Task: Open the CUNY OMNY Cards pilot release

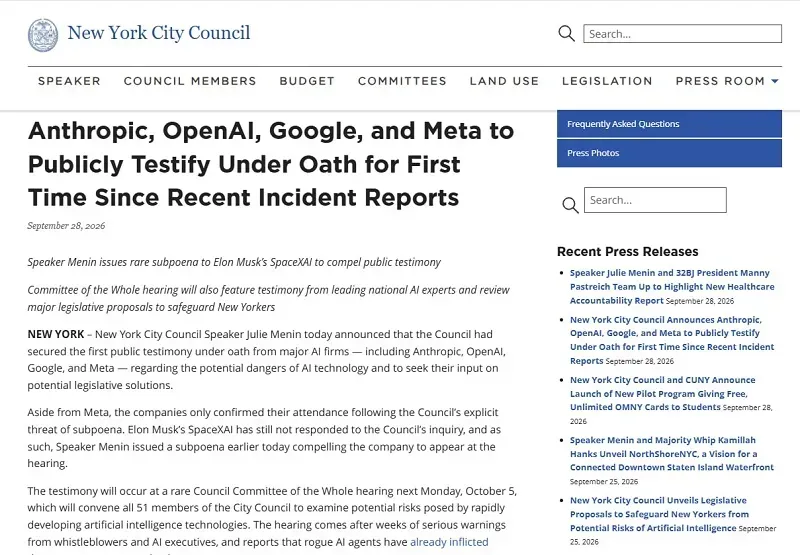Action: 662,393
